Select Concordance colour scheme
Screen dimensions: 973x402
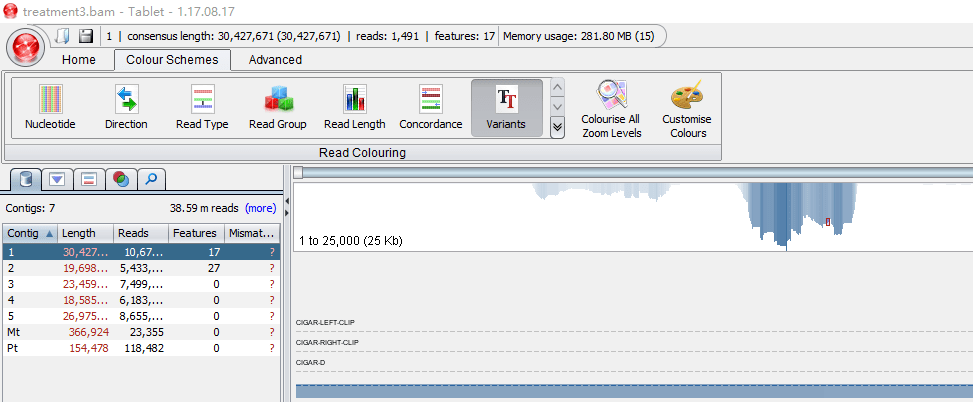[431, 107]
